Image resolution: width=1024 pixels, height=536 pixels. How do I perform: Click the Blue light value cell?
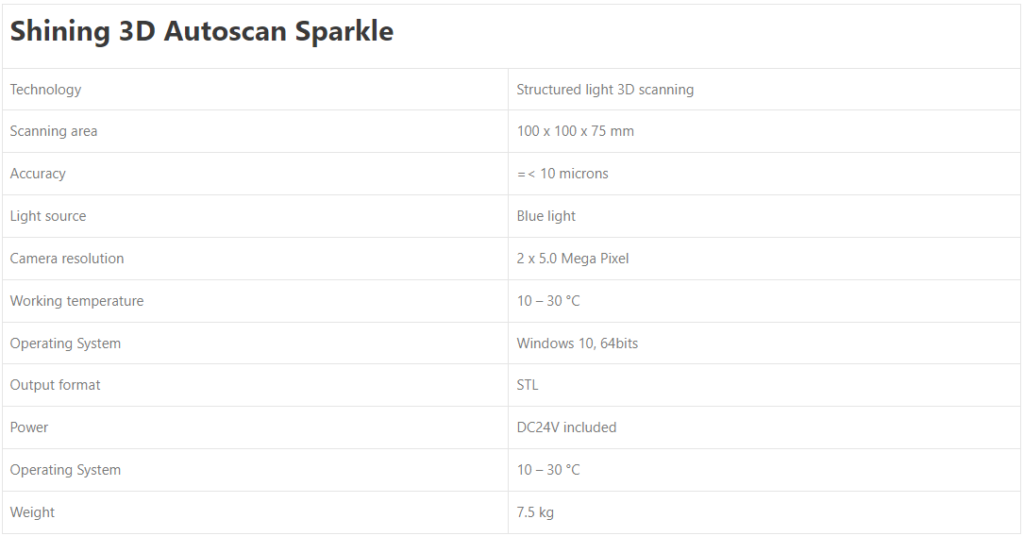click(546, 216)
